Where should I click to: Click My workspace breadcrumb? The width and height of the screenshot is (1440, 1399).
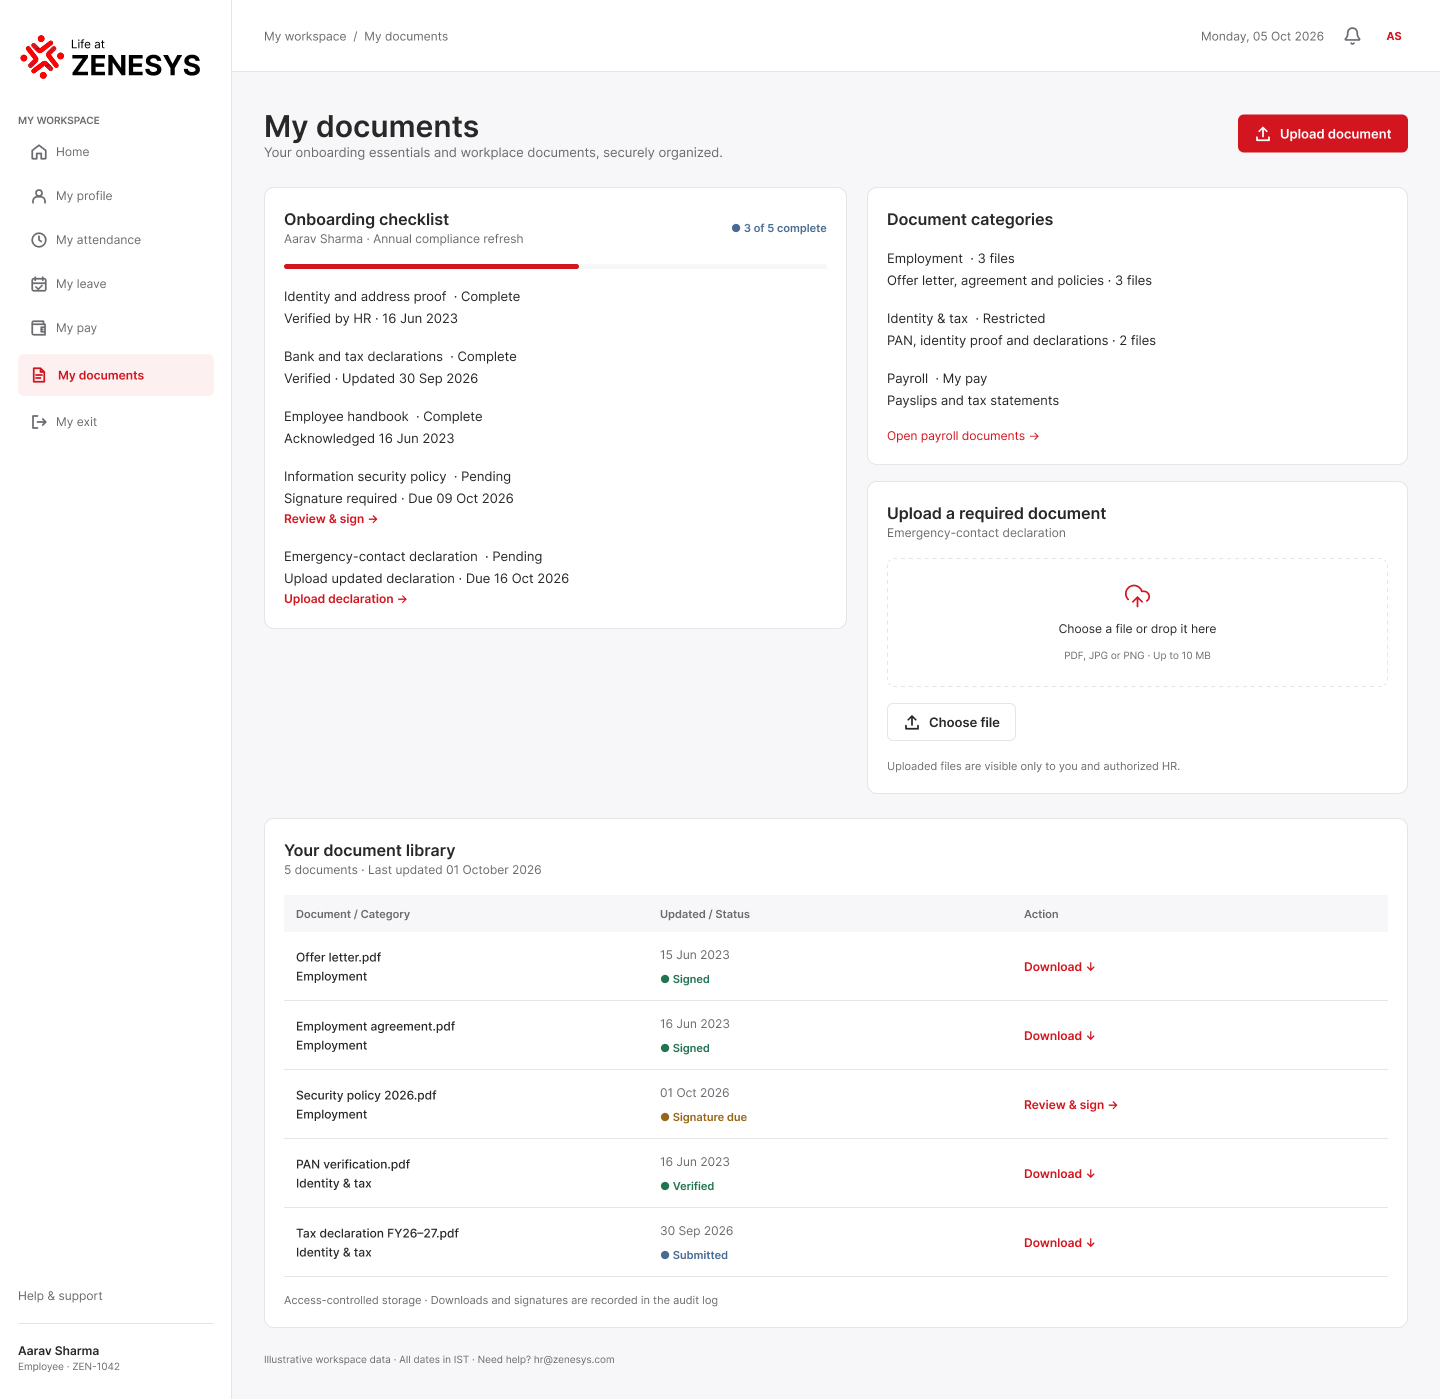pos(305,36)
